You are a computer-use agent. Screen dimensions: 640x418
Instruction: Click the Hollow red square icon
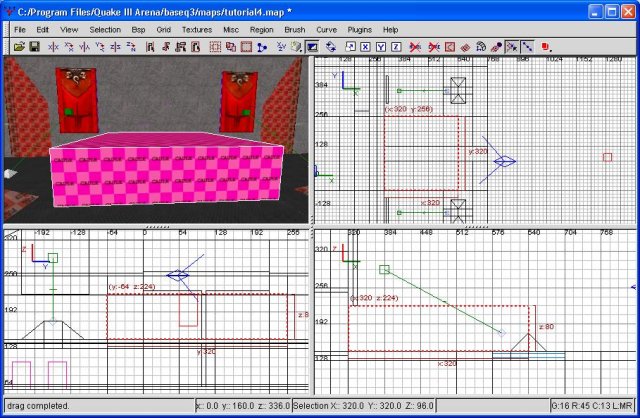click(246, 47)
